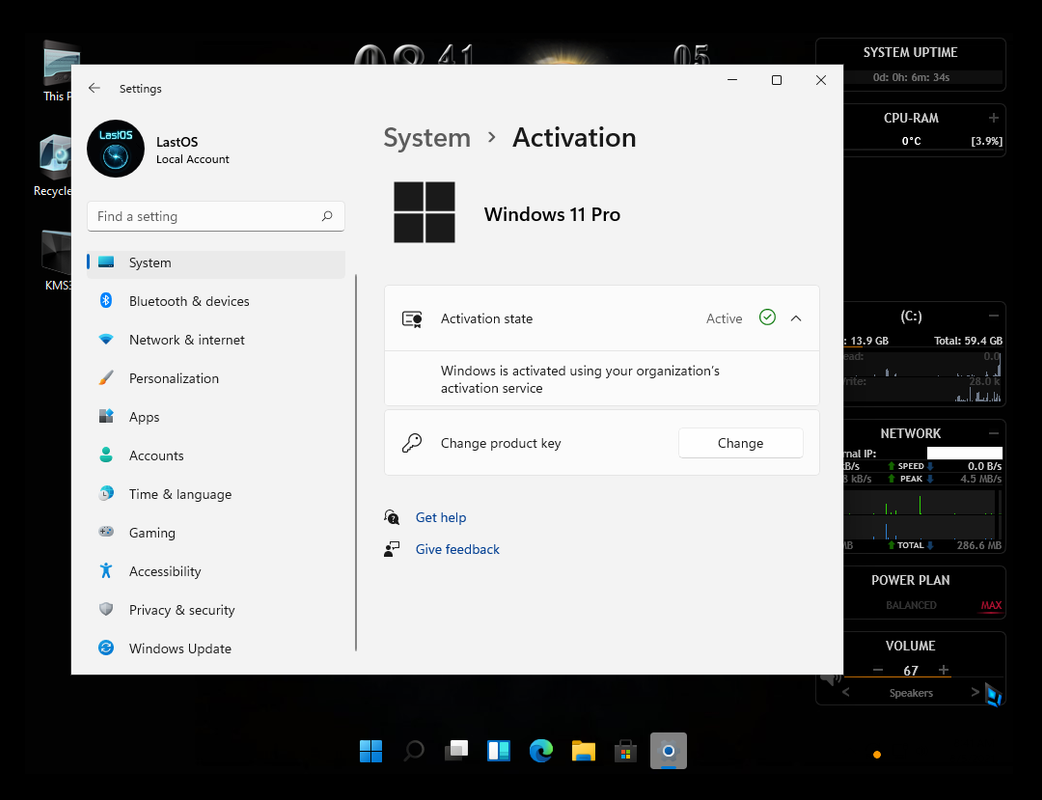
Task: Click the Settings sidebar scrollbar
Action: coord(356,462)
